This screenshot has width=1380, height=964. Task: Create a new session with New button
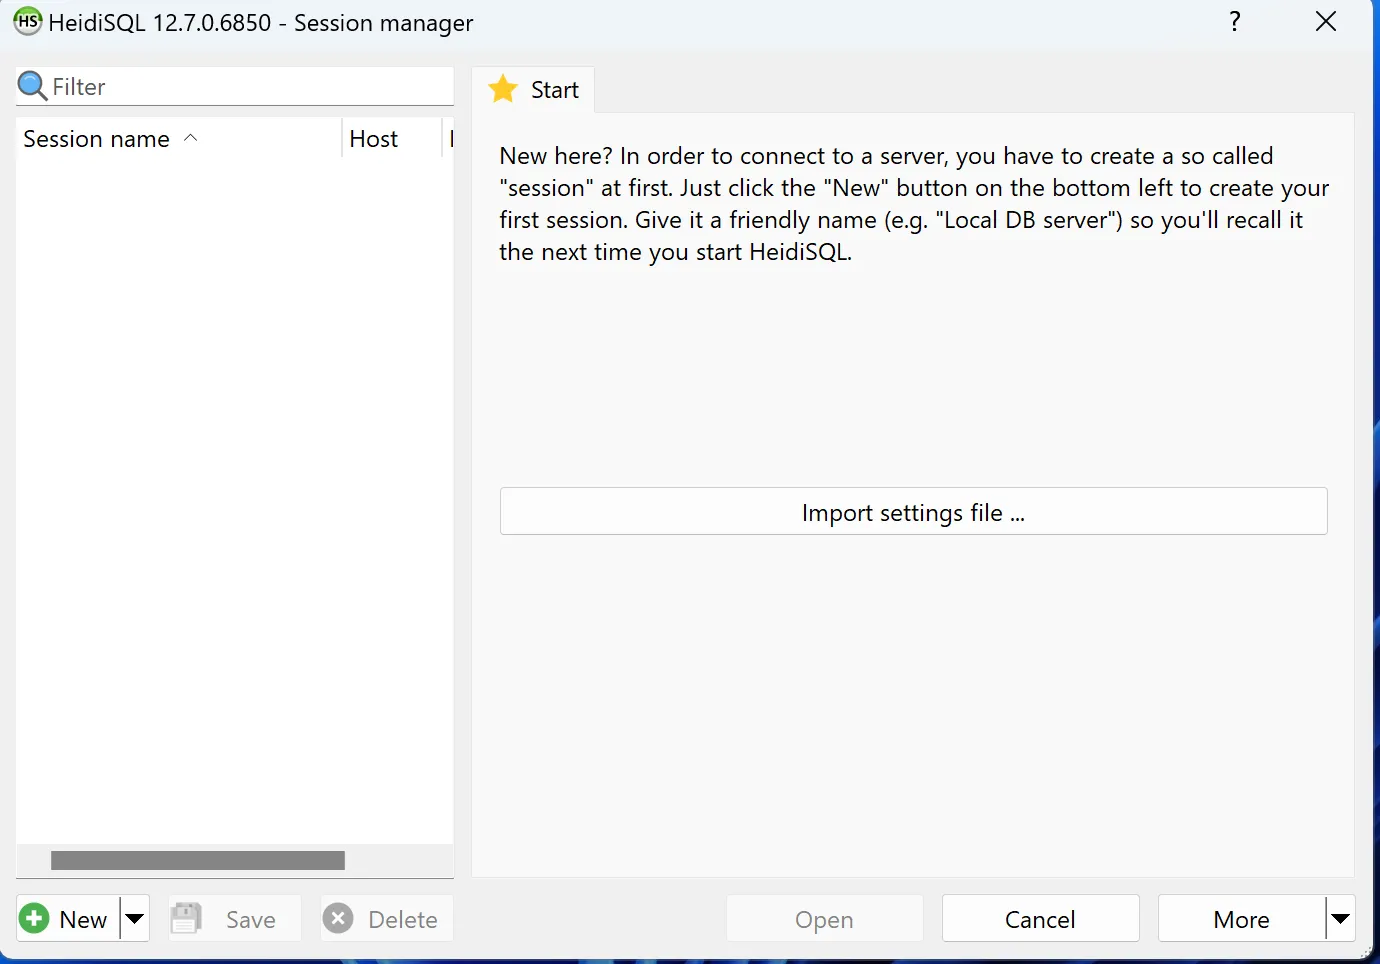pyautogui.click(x=68, y=919)
